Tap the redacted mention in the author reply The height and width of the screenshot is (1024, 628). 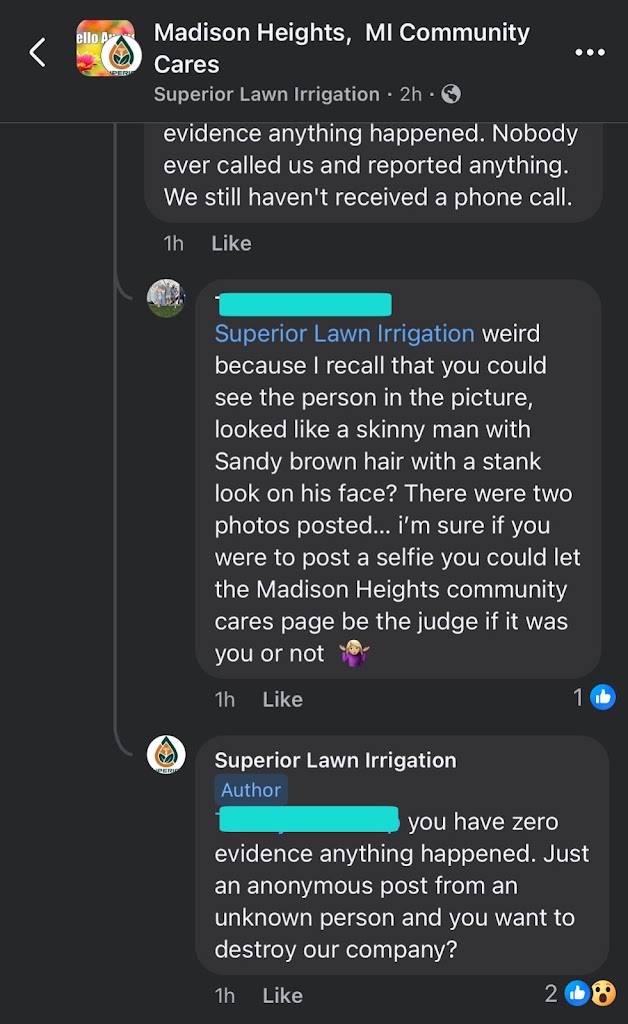[308, 821]
